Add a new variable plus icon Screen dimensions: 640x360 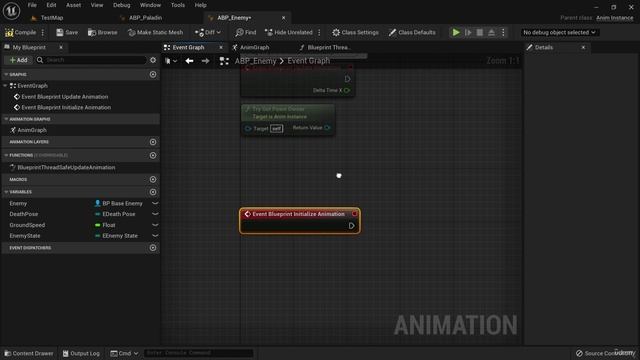point(153,192)
